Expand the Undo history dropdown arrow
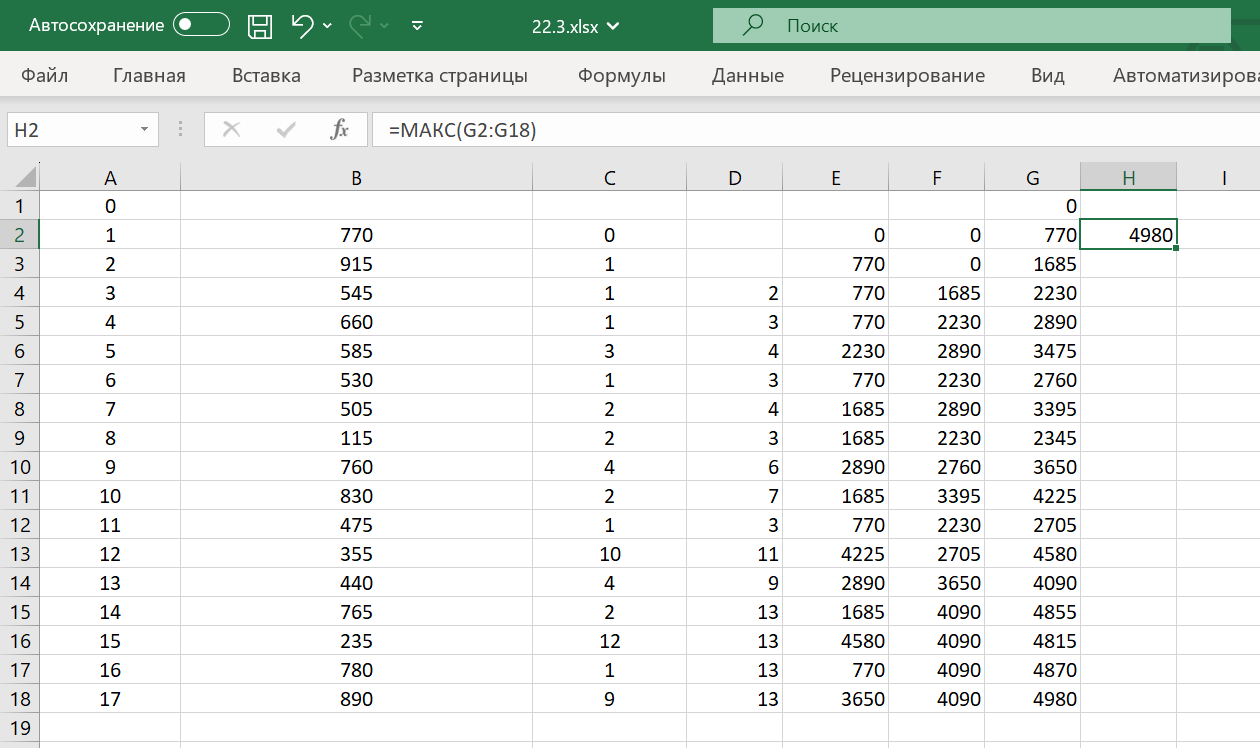The image size is (1260, 748). coord(328,26)
